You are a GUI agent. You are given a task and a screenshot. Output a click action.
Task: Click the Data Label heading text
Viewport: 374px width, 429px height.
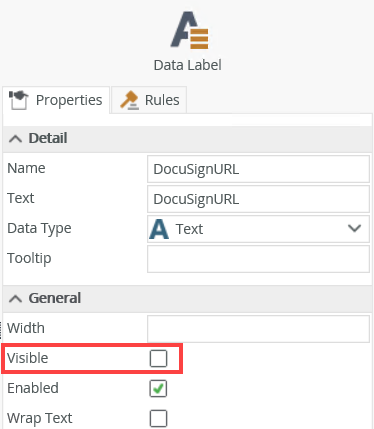188,65
